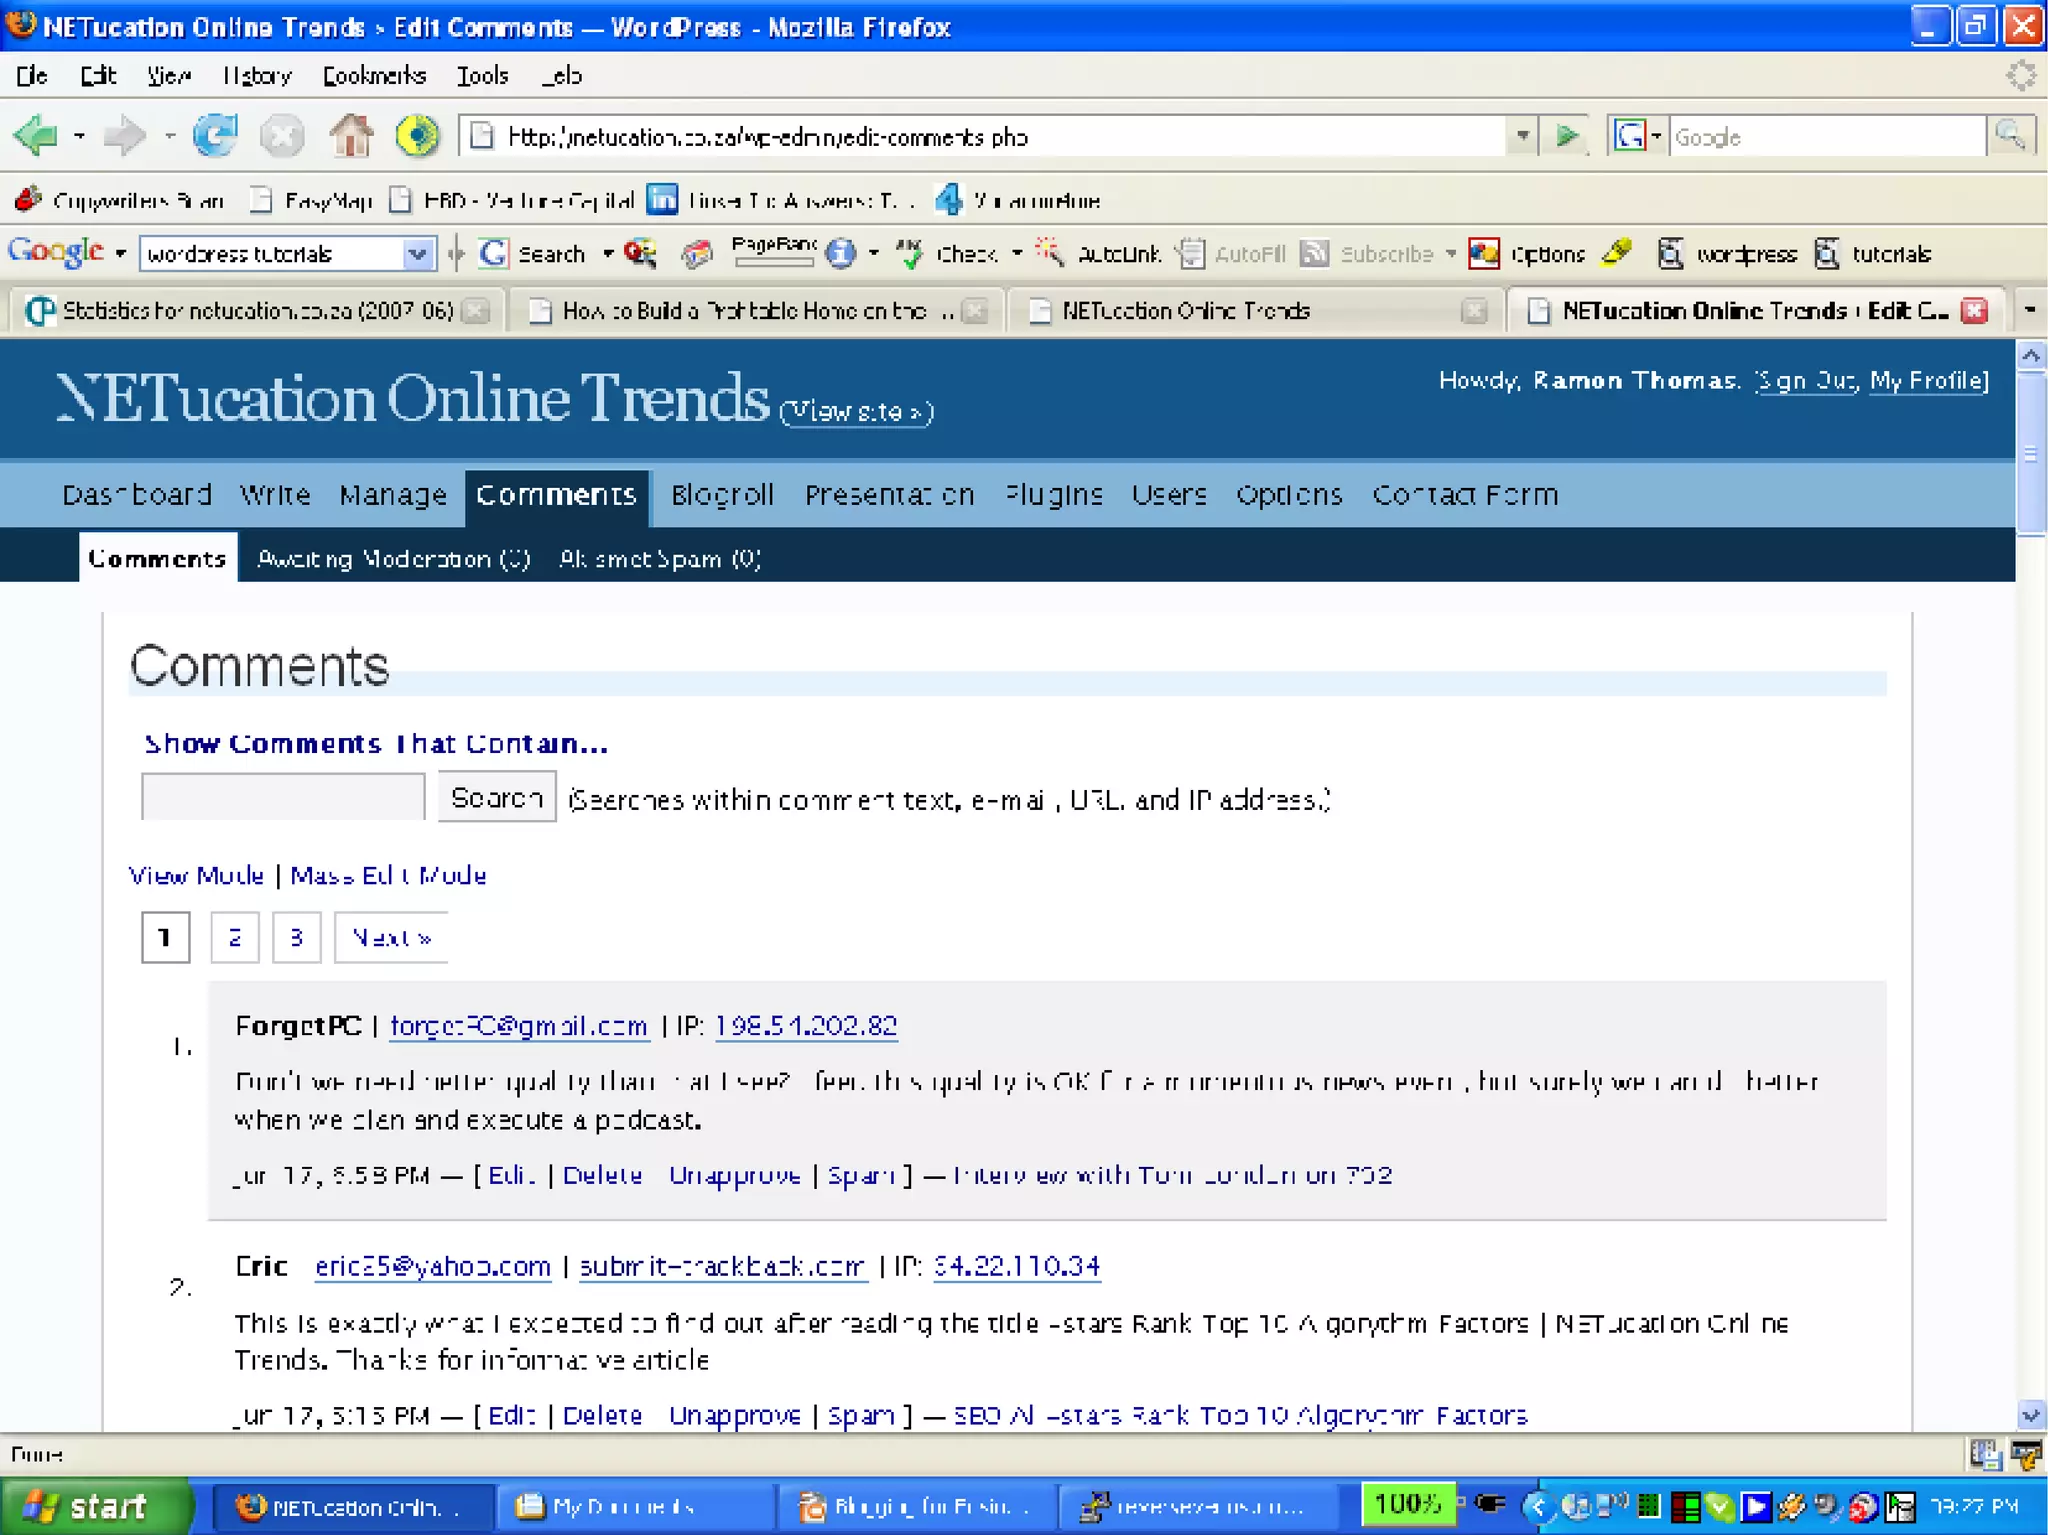The height and width of the screenshot is (1535, 2048).
Task: Click the Google toolbar Search icon
Action: pos(494,254)
